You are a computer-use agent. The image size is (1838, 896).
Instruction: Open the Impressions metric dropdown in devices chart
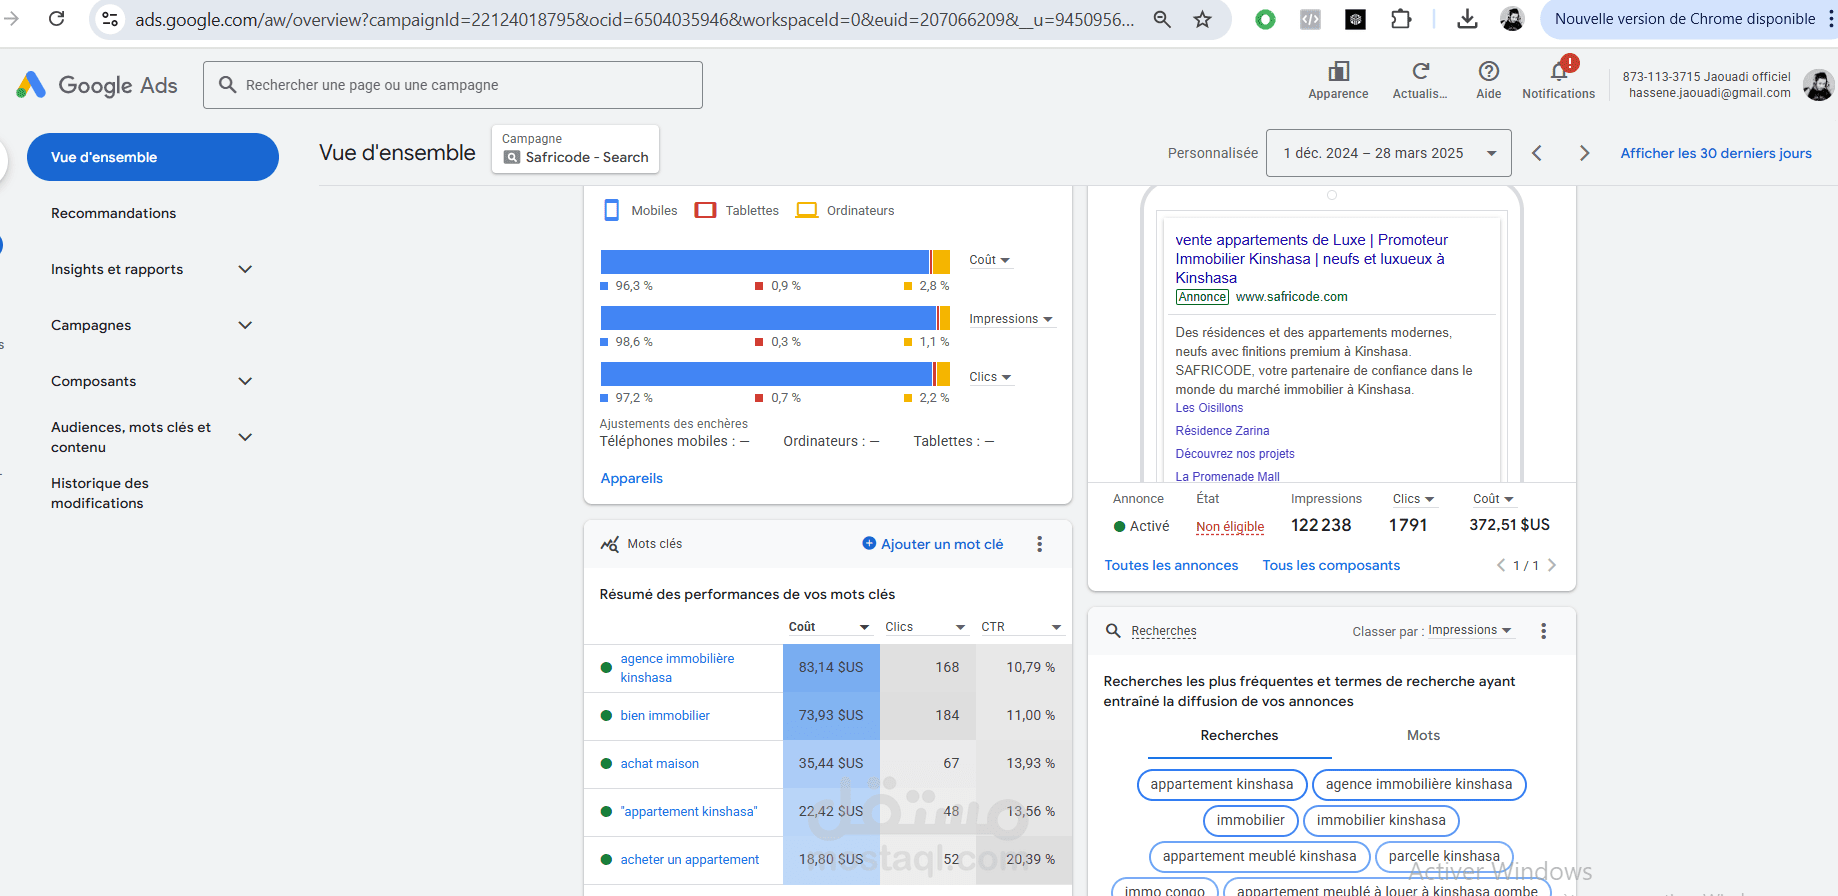click(x=1011, y=319)
